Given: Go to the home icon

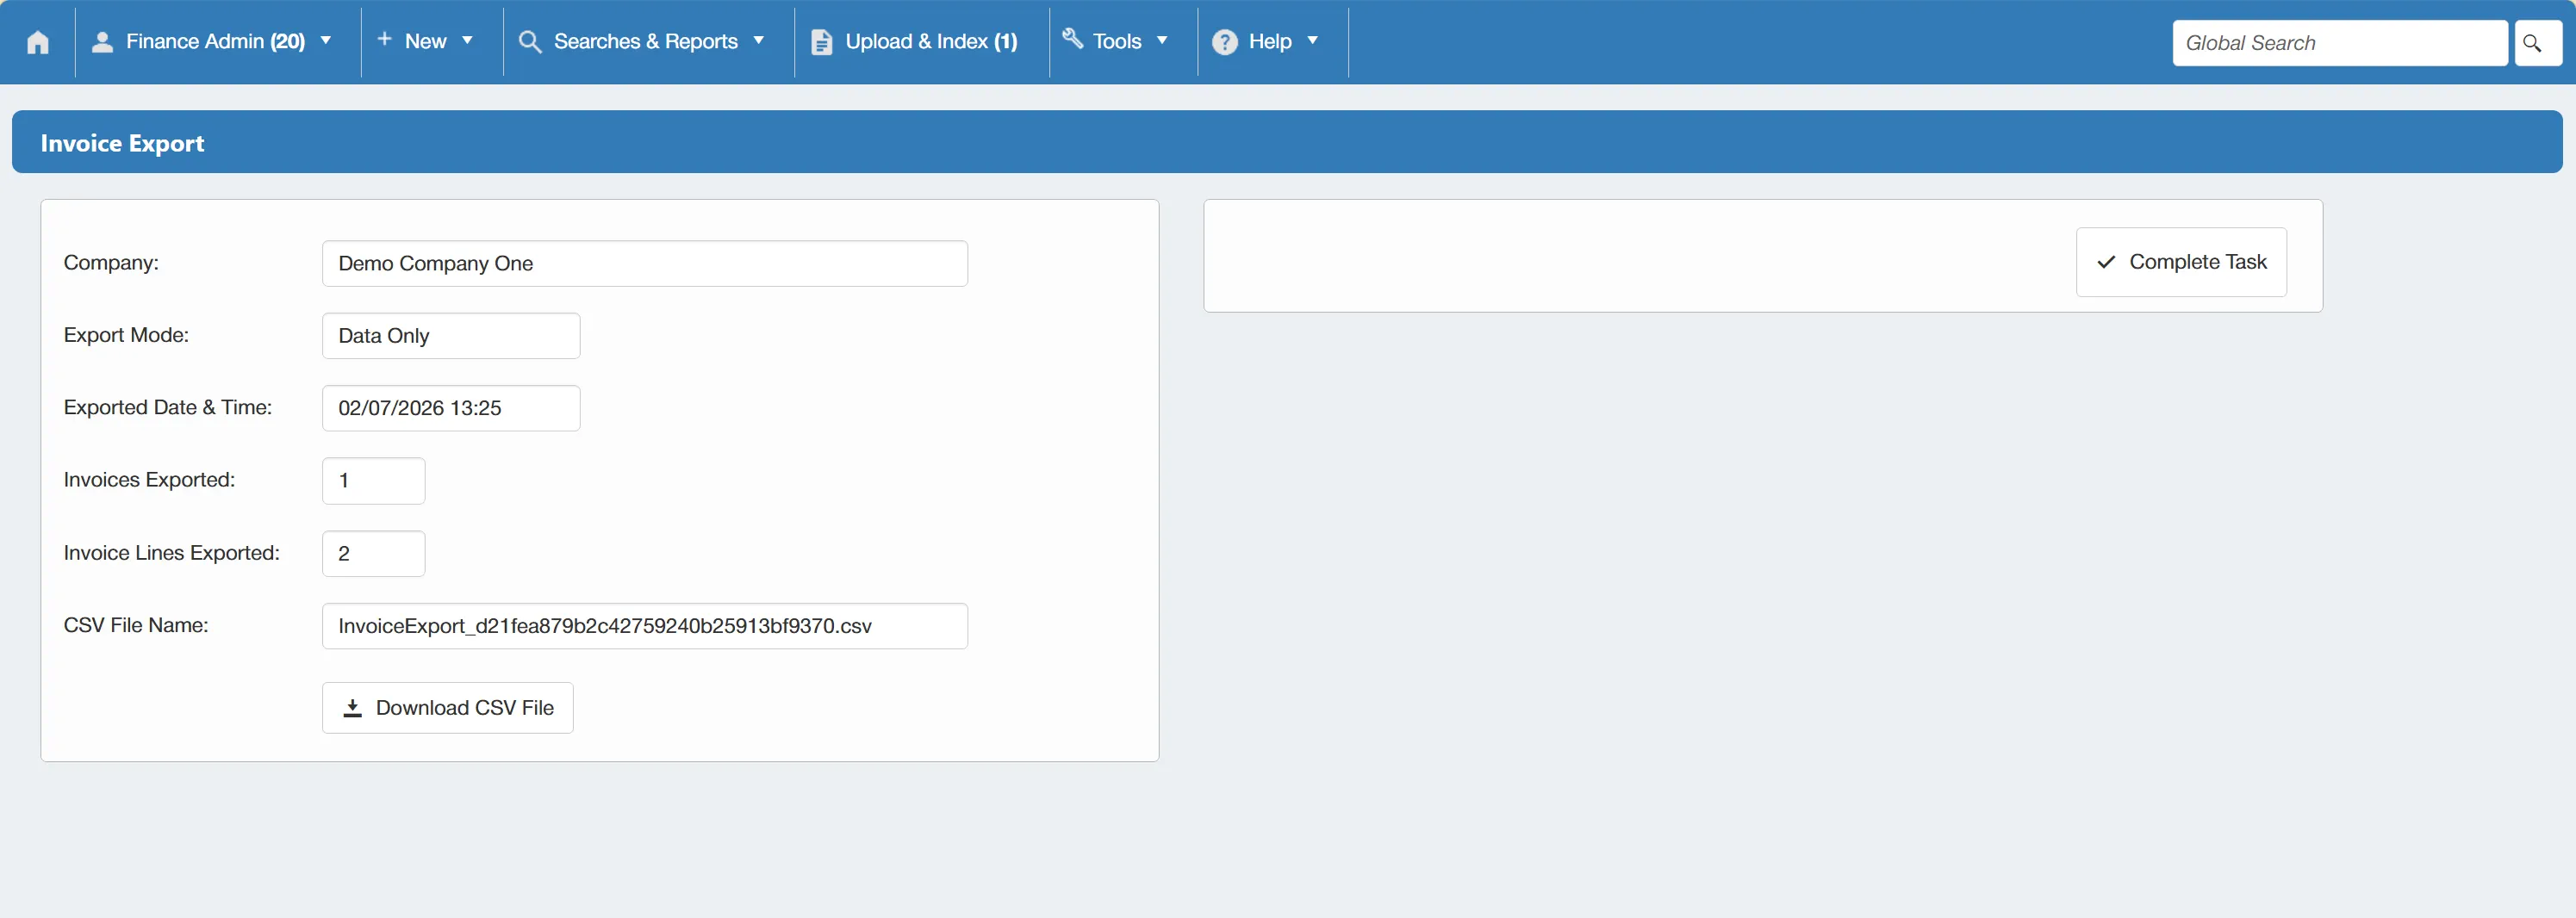Looking at the screenshot, I should click(x=38, y=42).
